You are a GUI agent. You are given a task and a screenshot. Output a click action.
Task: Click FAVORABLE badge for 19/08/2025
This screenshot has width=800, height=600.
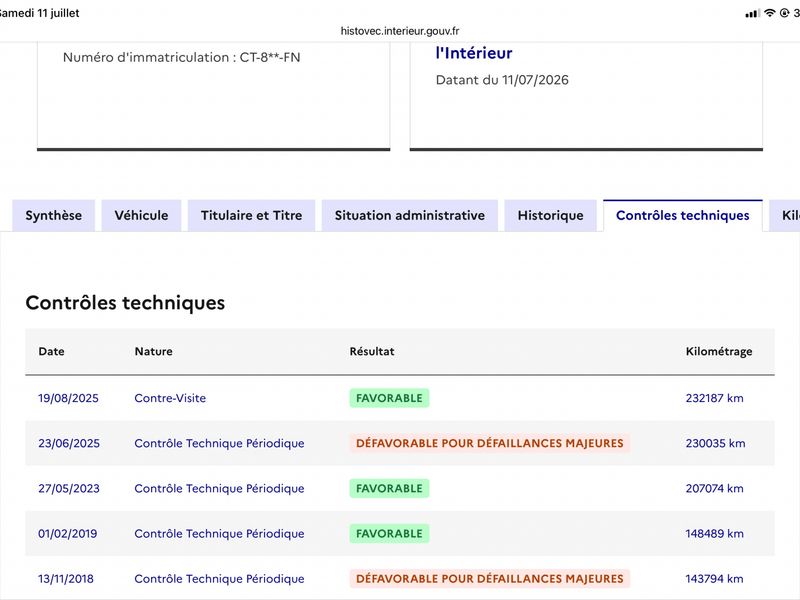(389, 398)
